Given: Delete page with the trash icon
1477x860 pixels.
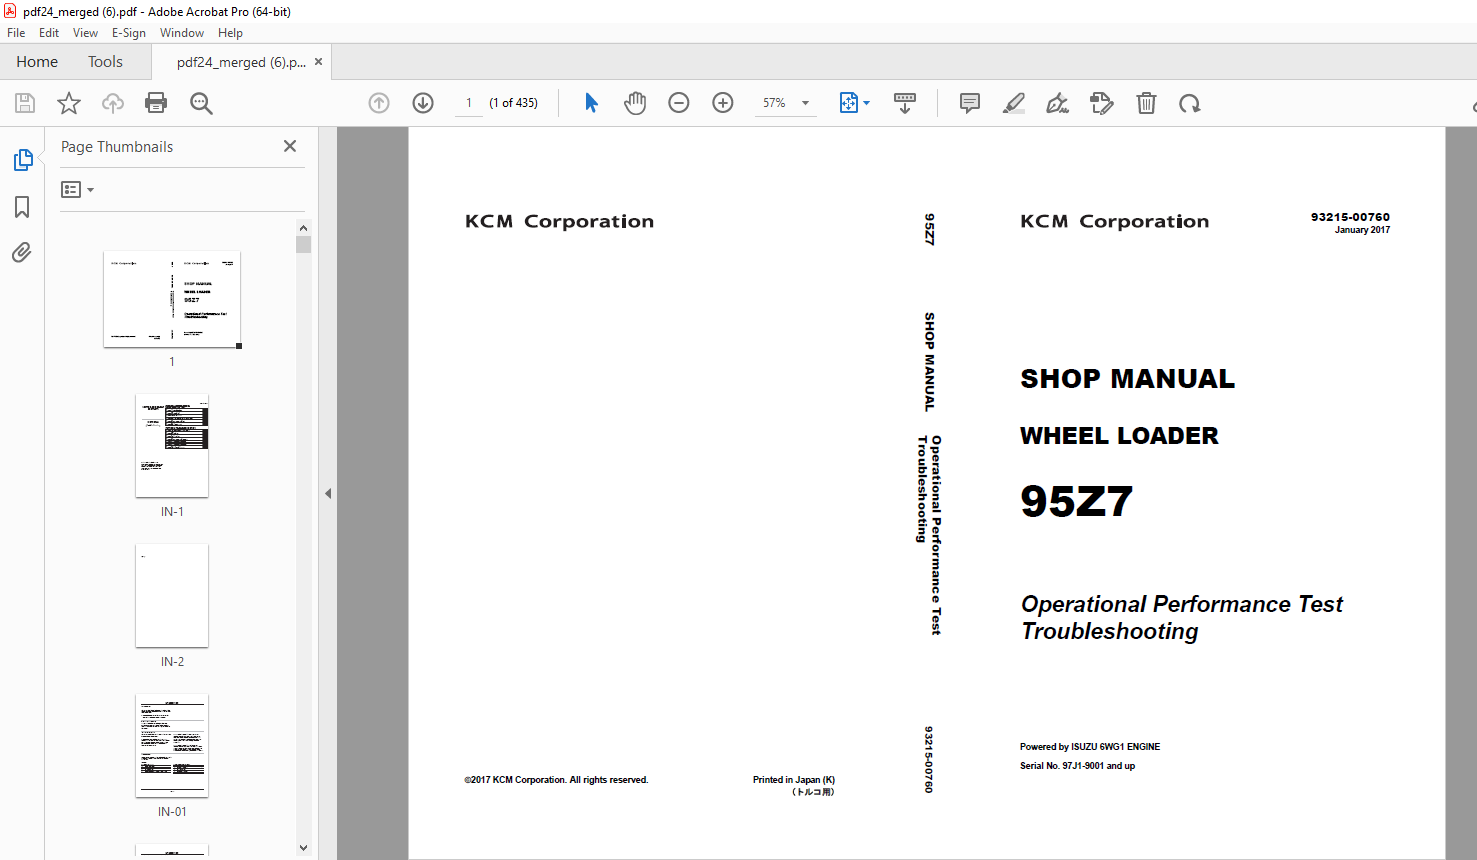Looking at the screenshot, I should click(x=1146, y=103).
